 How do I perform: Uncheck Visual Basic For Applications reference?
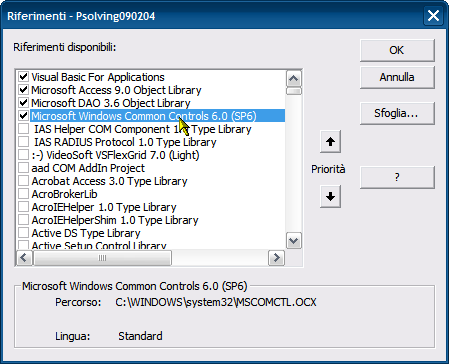pyautogui.click(x=23, y=77)
